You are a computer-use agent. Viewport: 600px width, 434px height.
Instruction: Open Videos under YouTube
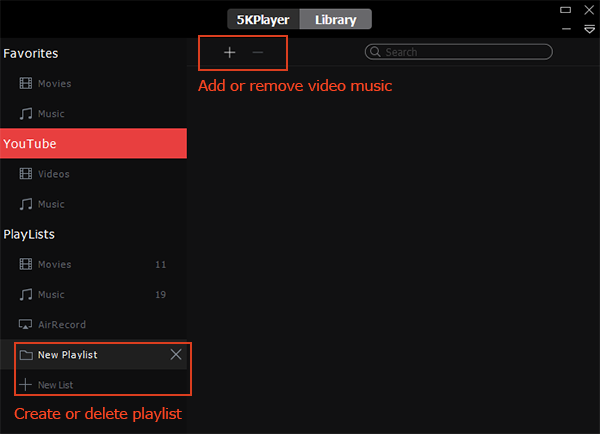tap(93, 174)
